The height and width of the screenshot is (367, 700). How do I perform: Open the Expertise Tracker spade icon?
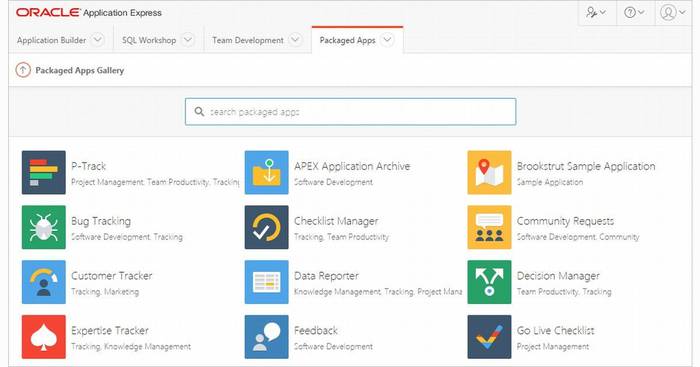44,337
